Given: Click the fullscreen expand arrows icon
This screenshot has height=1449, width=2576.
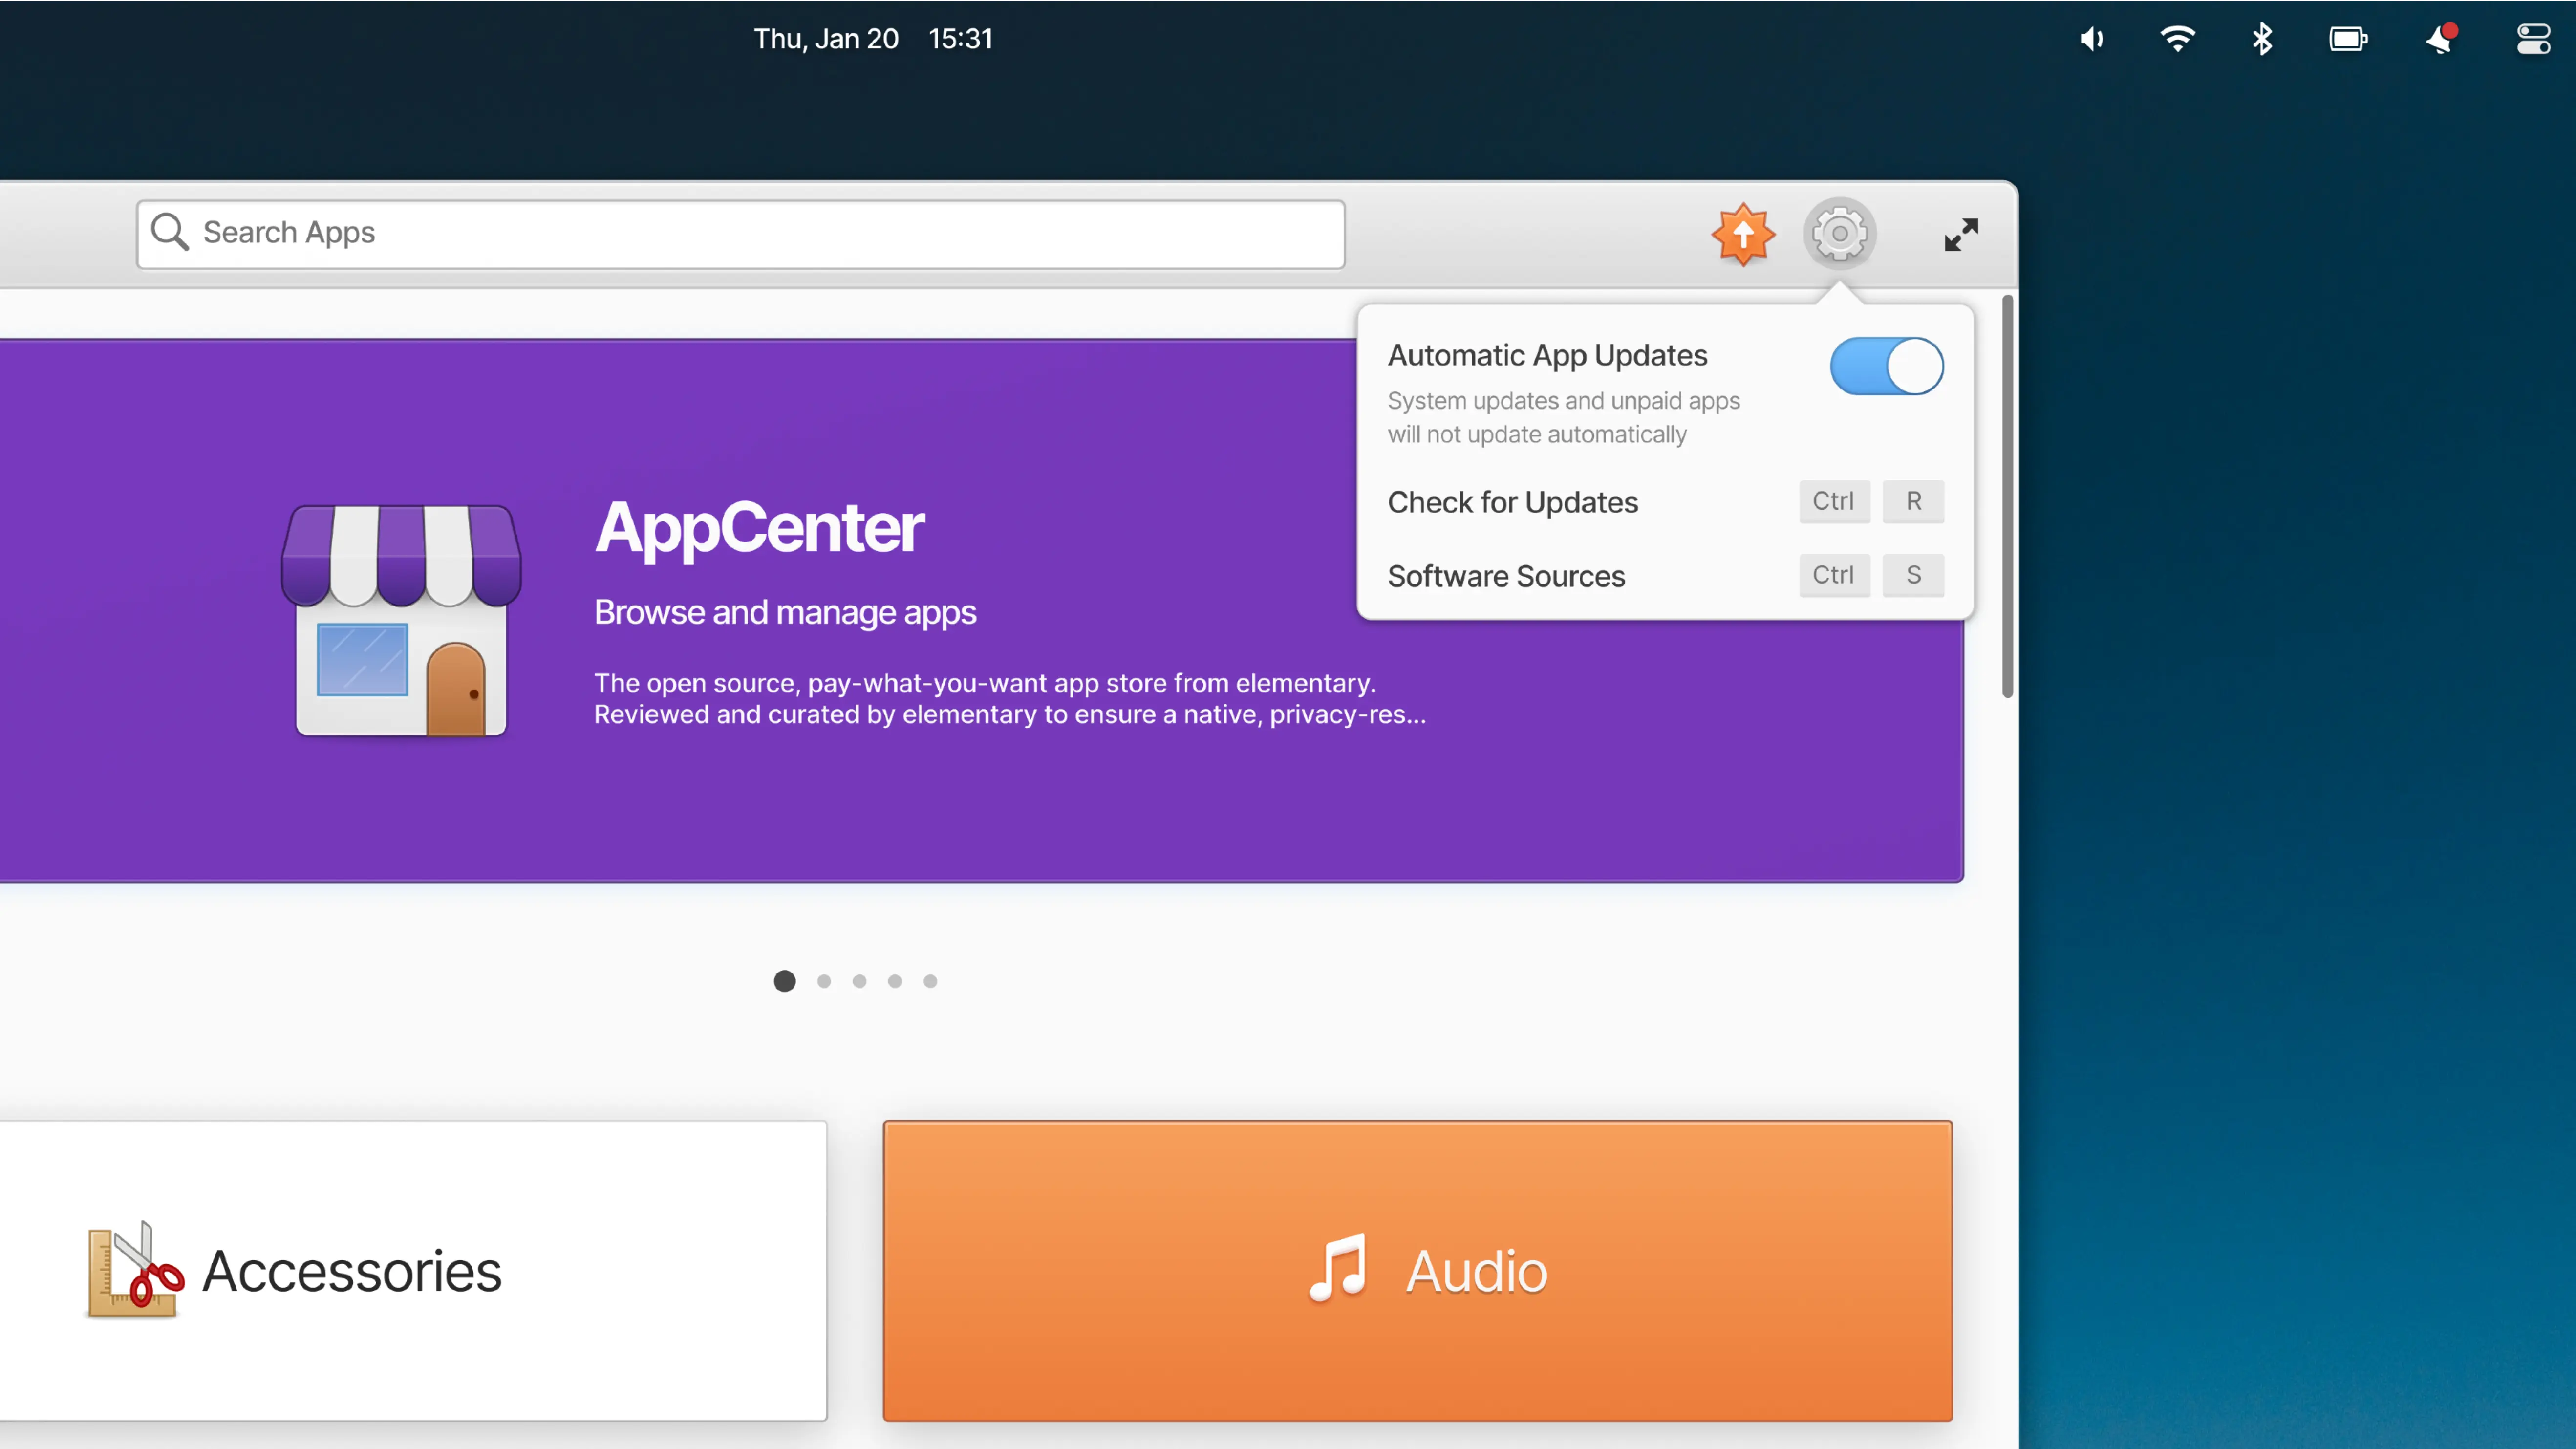Looking at the screenshot, I should click(x=1961, y=234).
